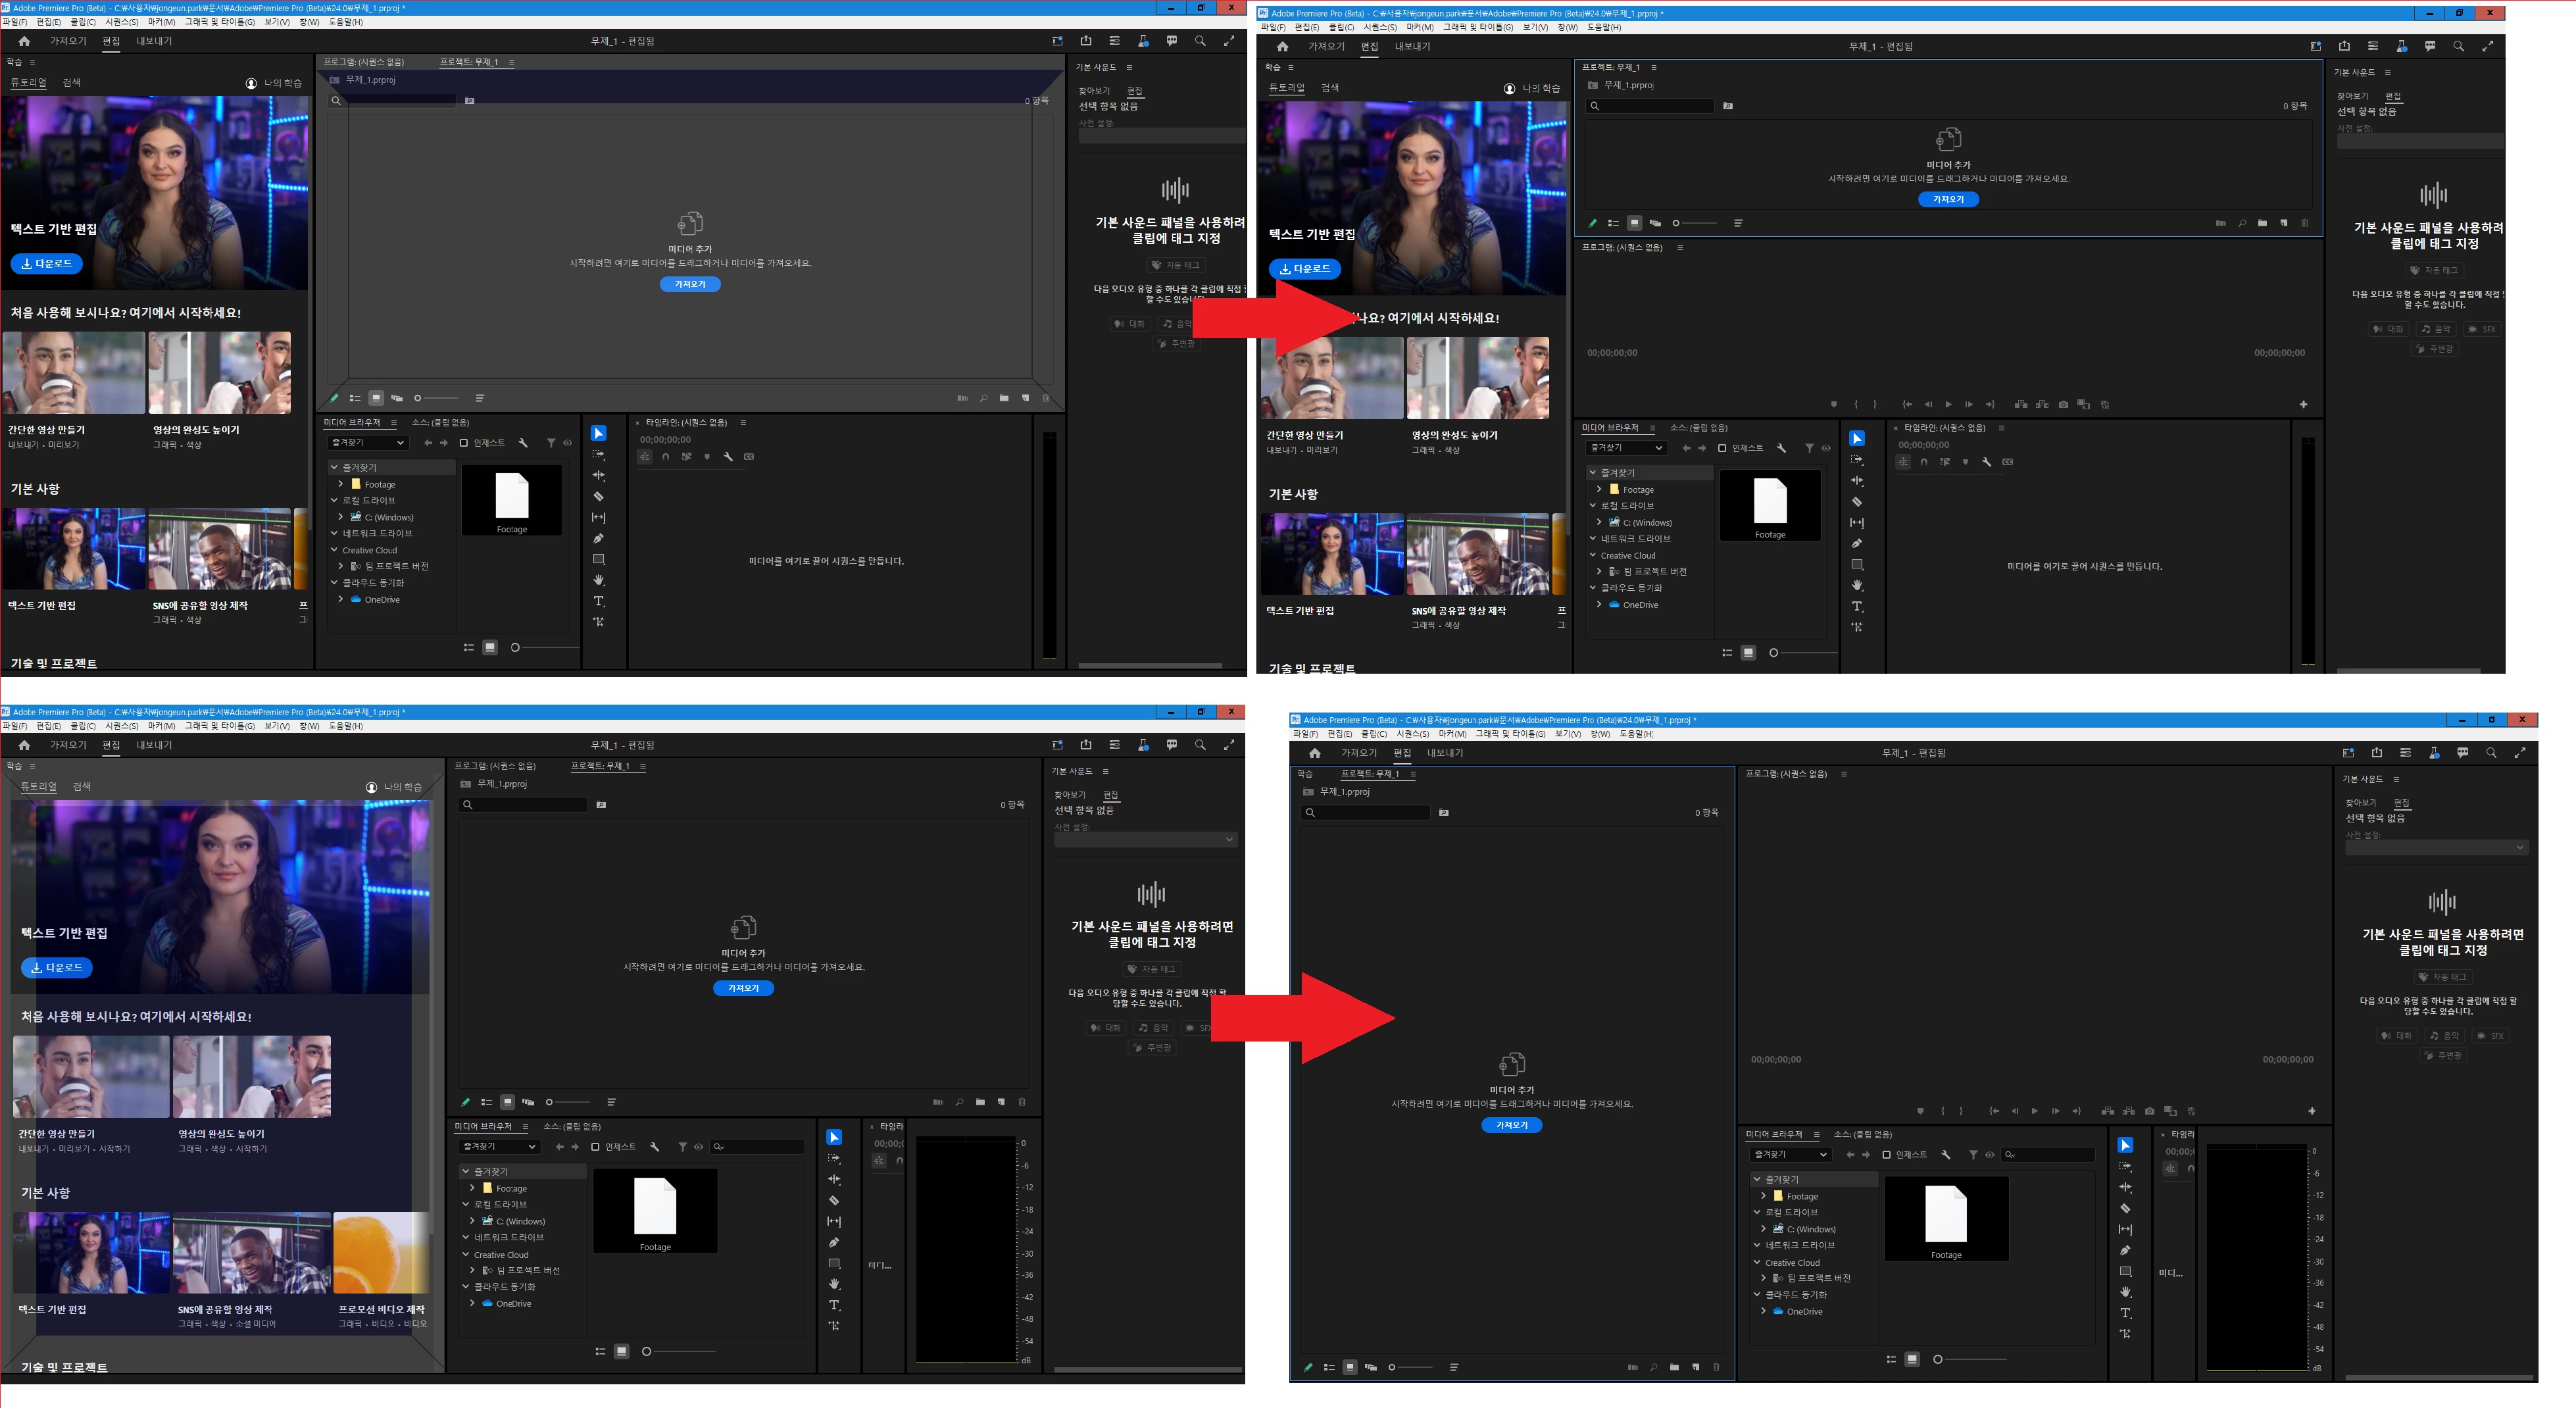This screenshot has width=2576, height=1408.
Task: Switch to 내보내기 tab in top-right window
Action: [x=1412, y=46]
